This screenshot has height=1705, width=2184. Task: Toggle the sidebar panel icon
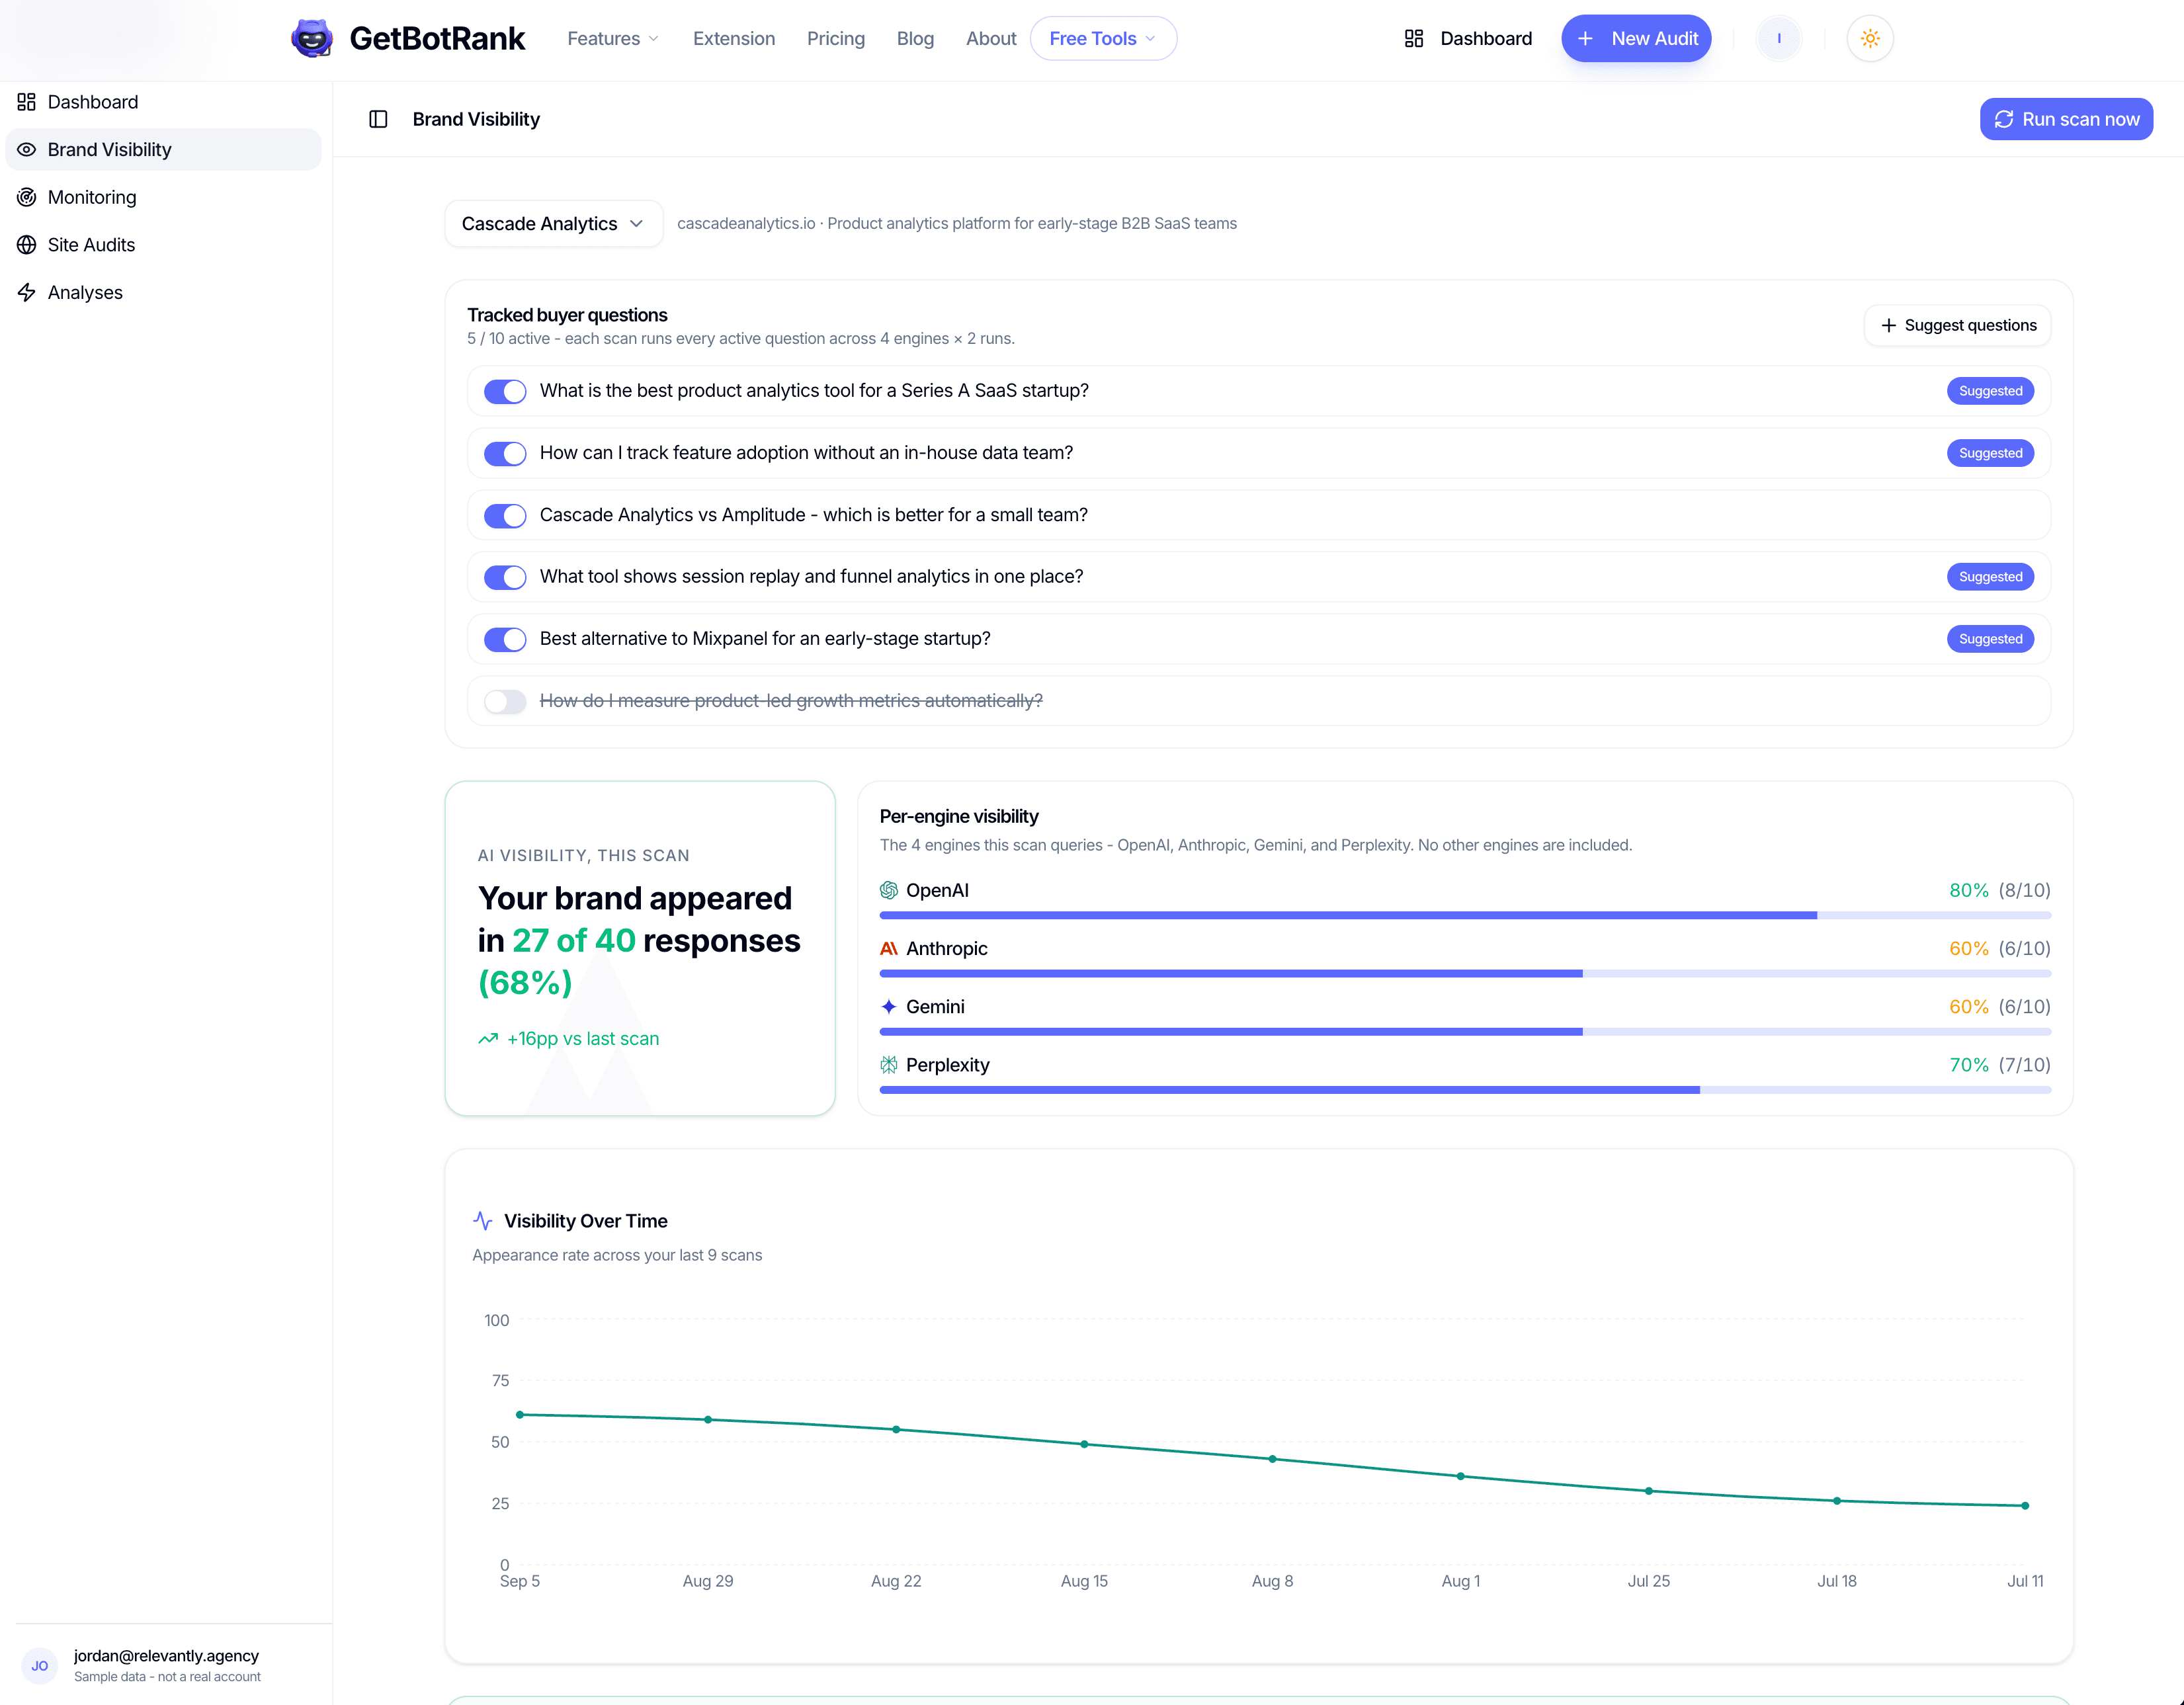pos(378,119)
